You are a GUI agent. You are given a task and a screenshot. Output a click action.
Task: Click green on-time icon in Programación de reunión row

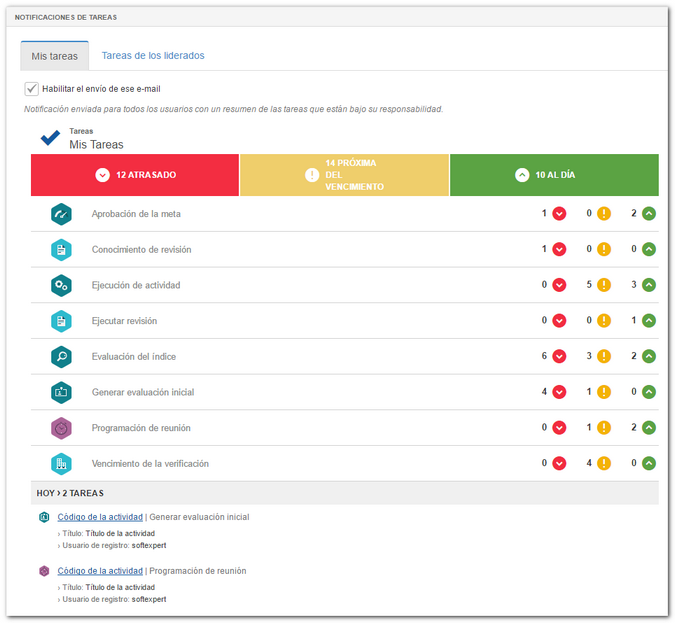tap(649, 428)
